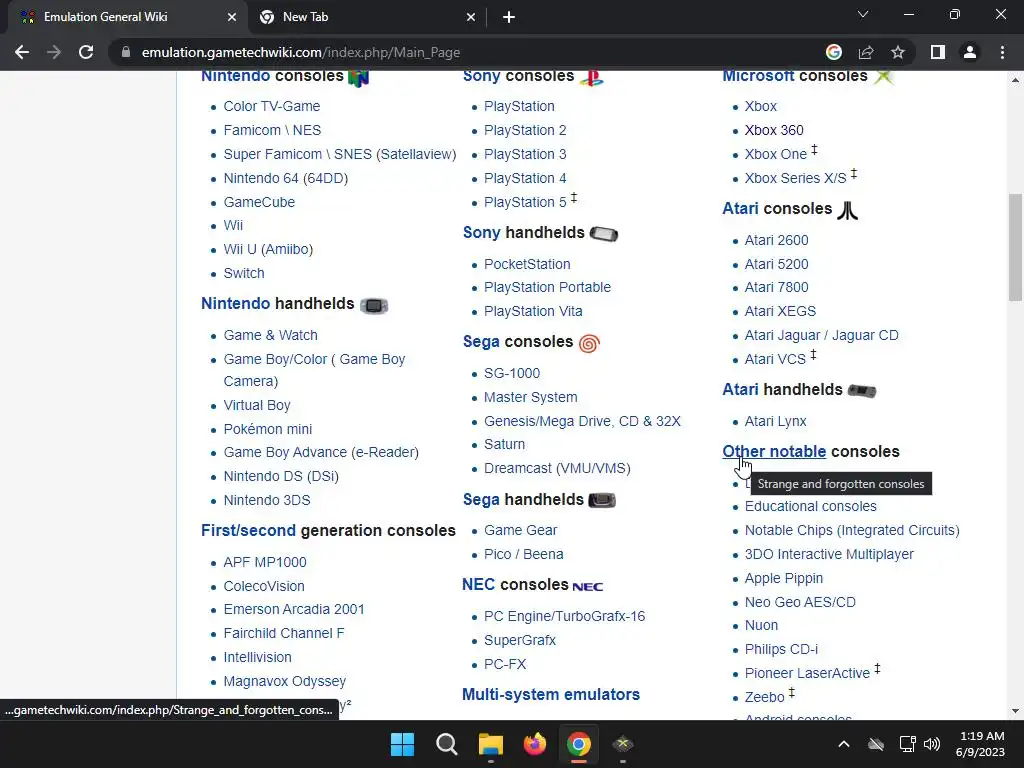Open the Chrome profile icon
Image resolution: width=1024 pixels, height=768 pixels.
click(x=970, y=52)
